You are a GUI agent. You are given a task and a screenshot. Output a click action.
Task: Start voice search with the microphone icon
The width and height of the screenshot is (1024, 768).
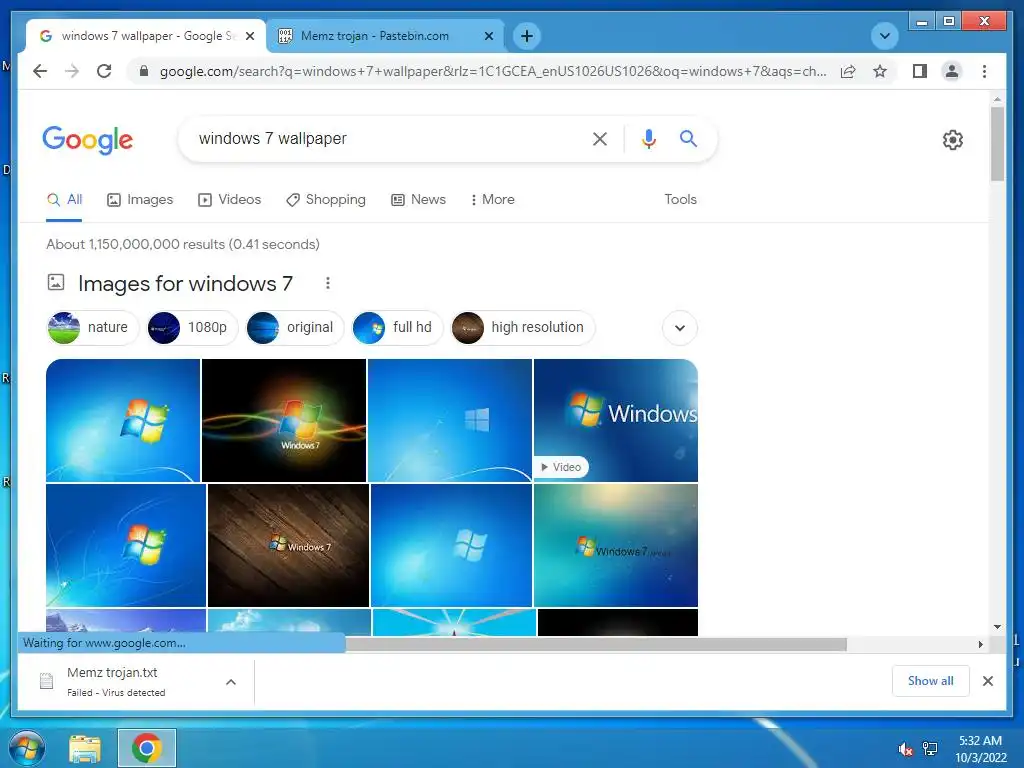[648, 138]
